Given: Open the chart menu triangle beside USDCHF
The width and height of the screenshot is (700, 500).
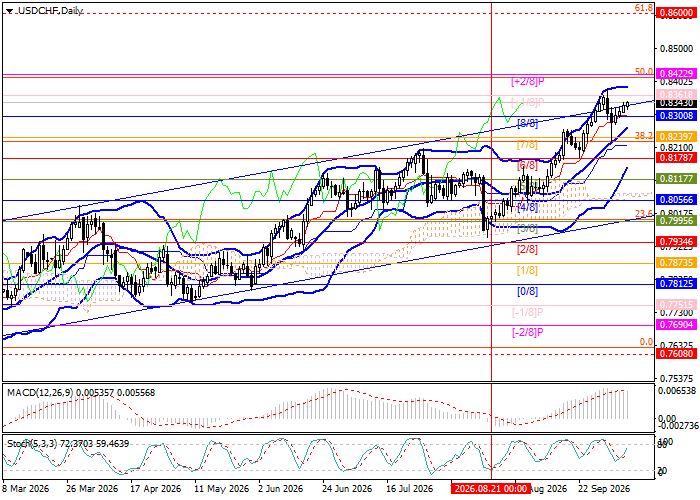Looking at the screenshot, I should pos(10,11).
